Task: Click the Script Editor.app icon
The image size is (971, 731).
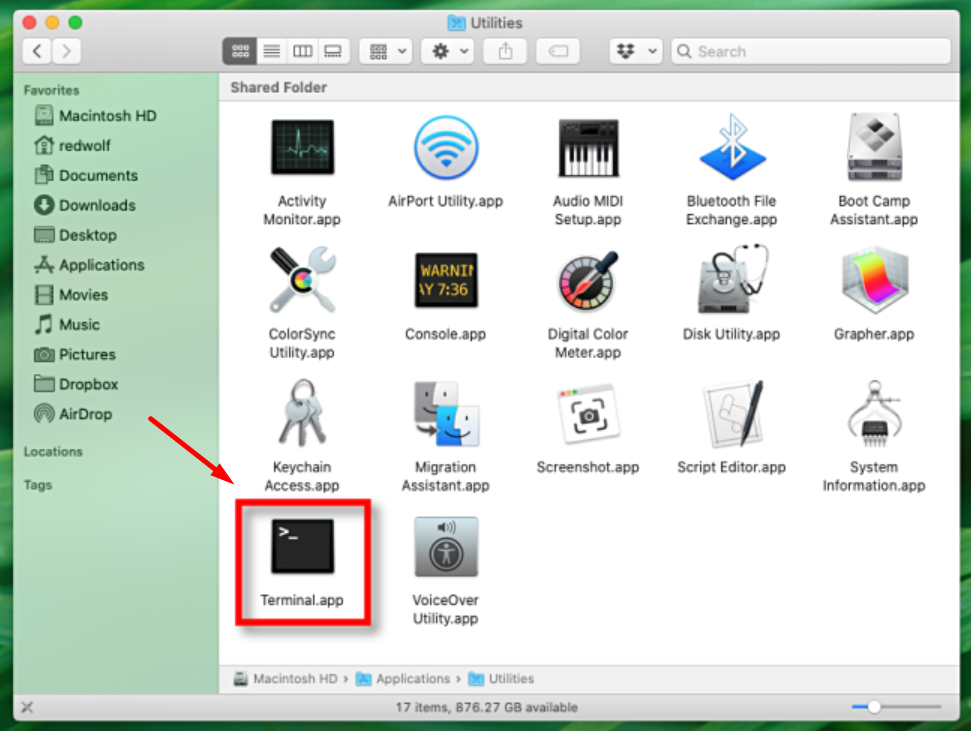Action: click(x=732, y=414)
